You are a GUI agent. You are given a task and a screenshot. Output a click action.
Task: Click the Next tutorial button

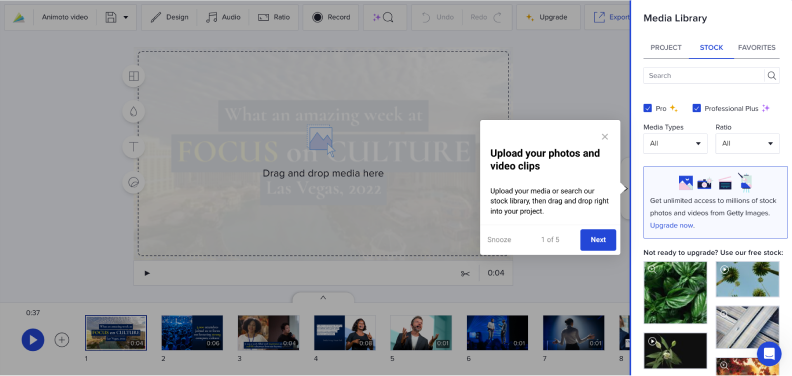point(598,240)
